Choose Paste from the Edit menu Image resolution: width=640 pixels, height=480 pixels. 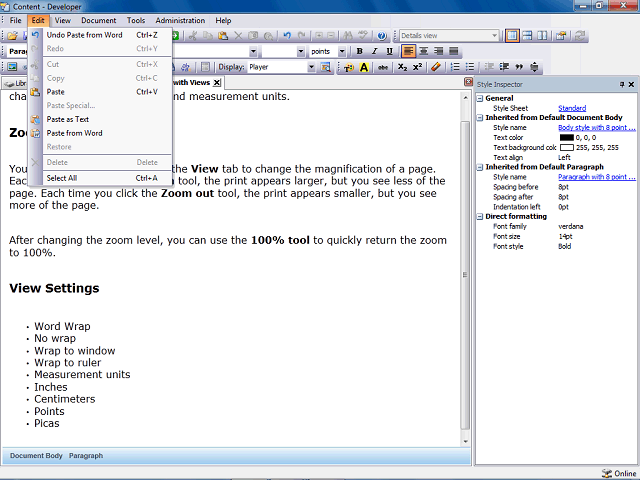[100, 92]
